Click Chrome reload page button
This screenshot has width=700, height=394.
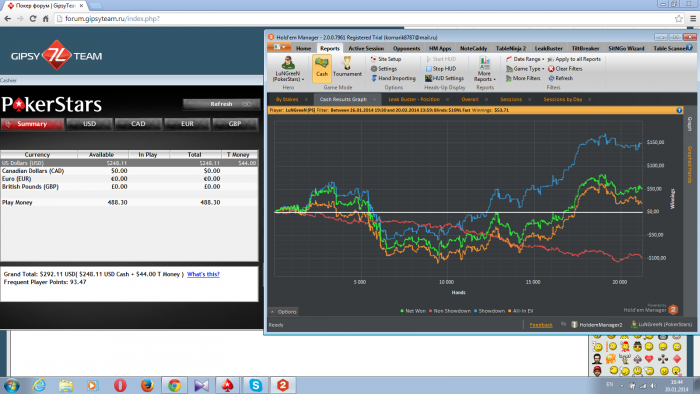[33, 19]
